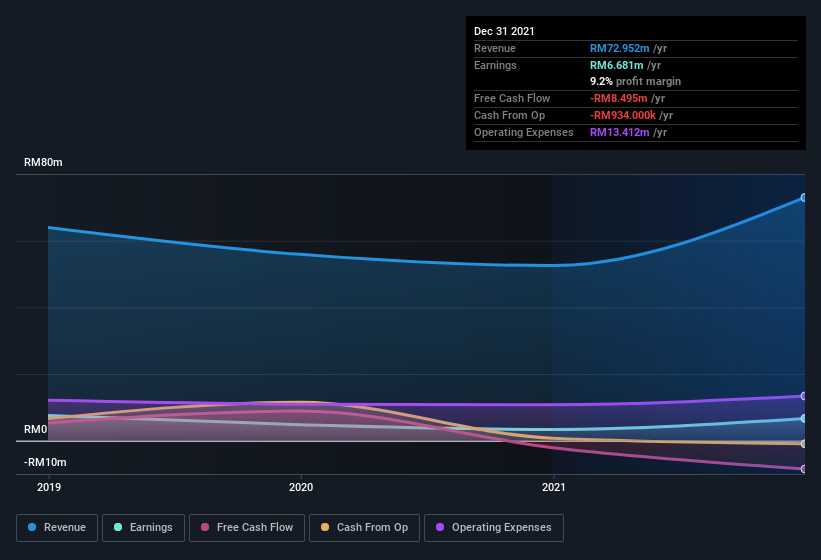Image resolution: width=821 pixels, height=560 pixels.
Task: Toggle the Operating Expenses legend button
Action: click(x=494, y=528)
